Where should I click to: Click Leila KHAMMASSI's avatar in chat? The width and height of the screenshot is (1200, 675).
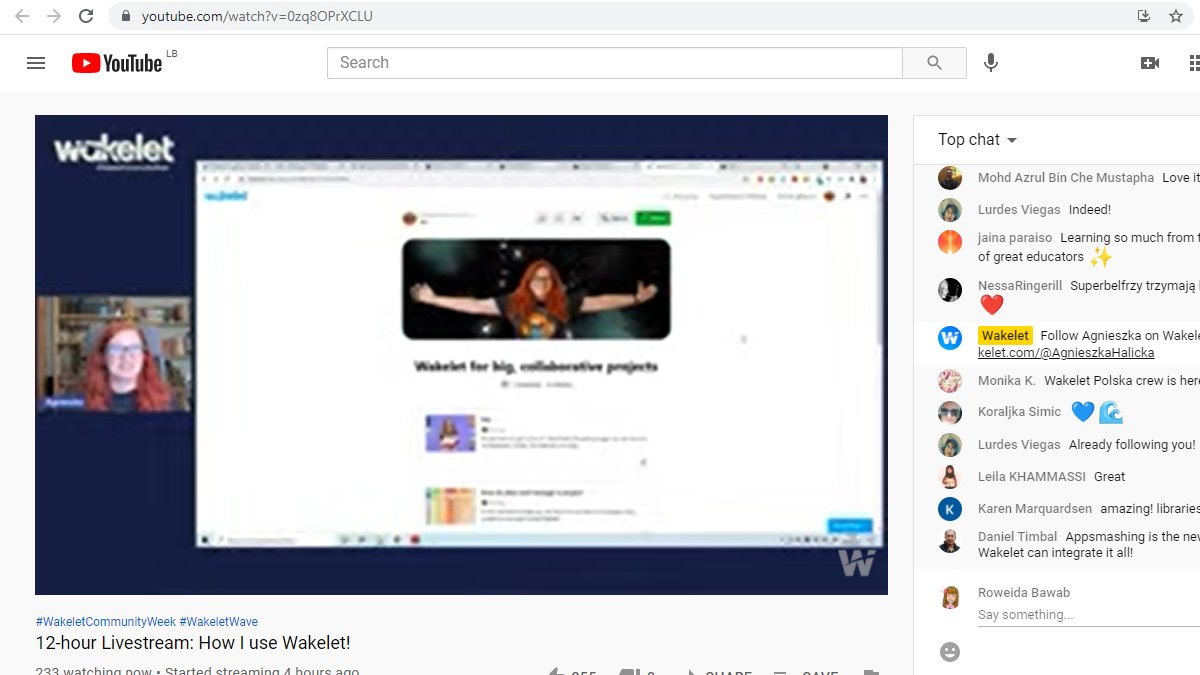950,477
